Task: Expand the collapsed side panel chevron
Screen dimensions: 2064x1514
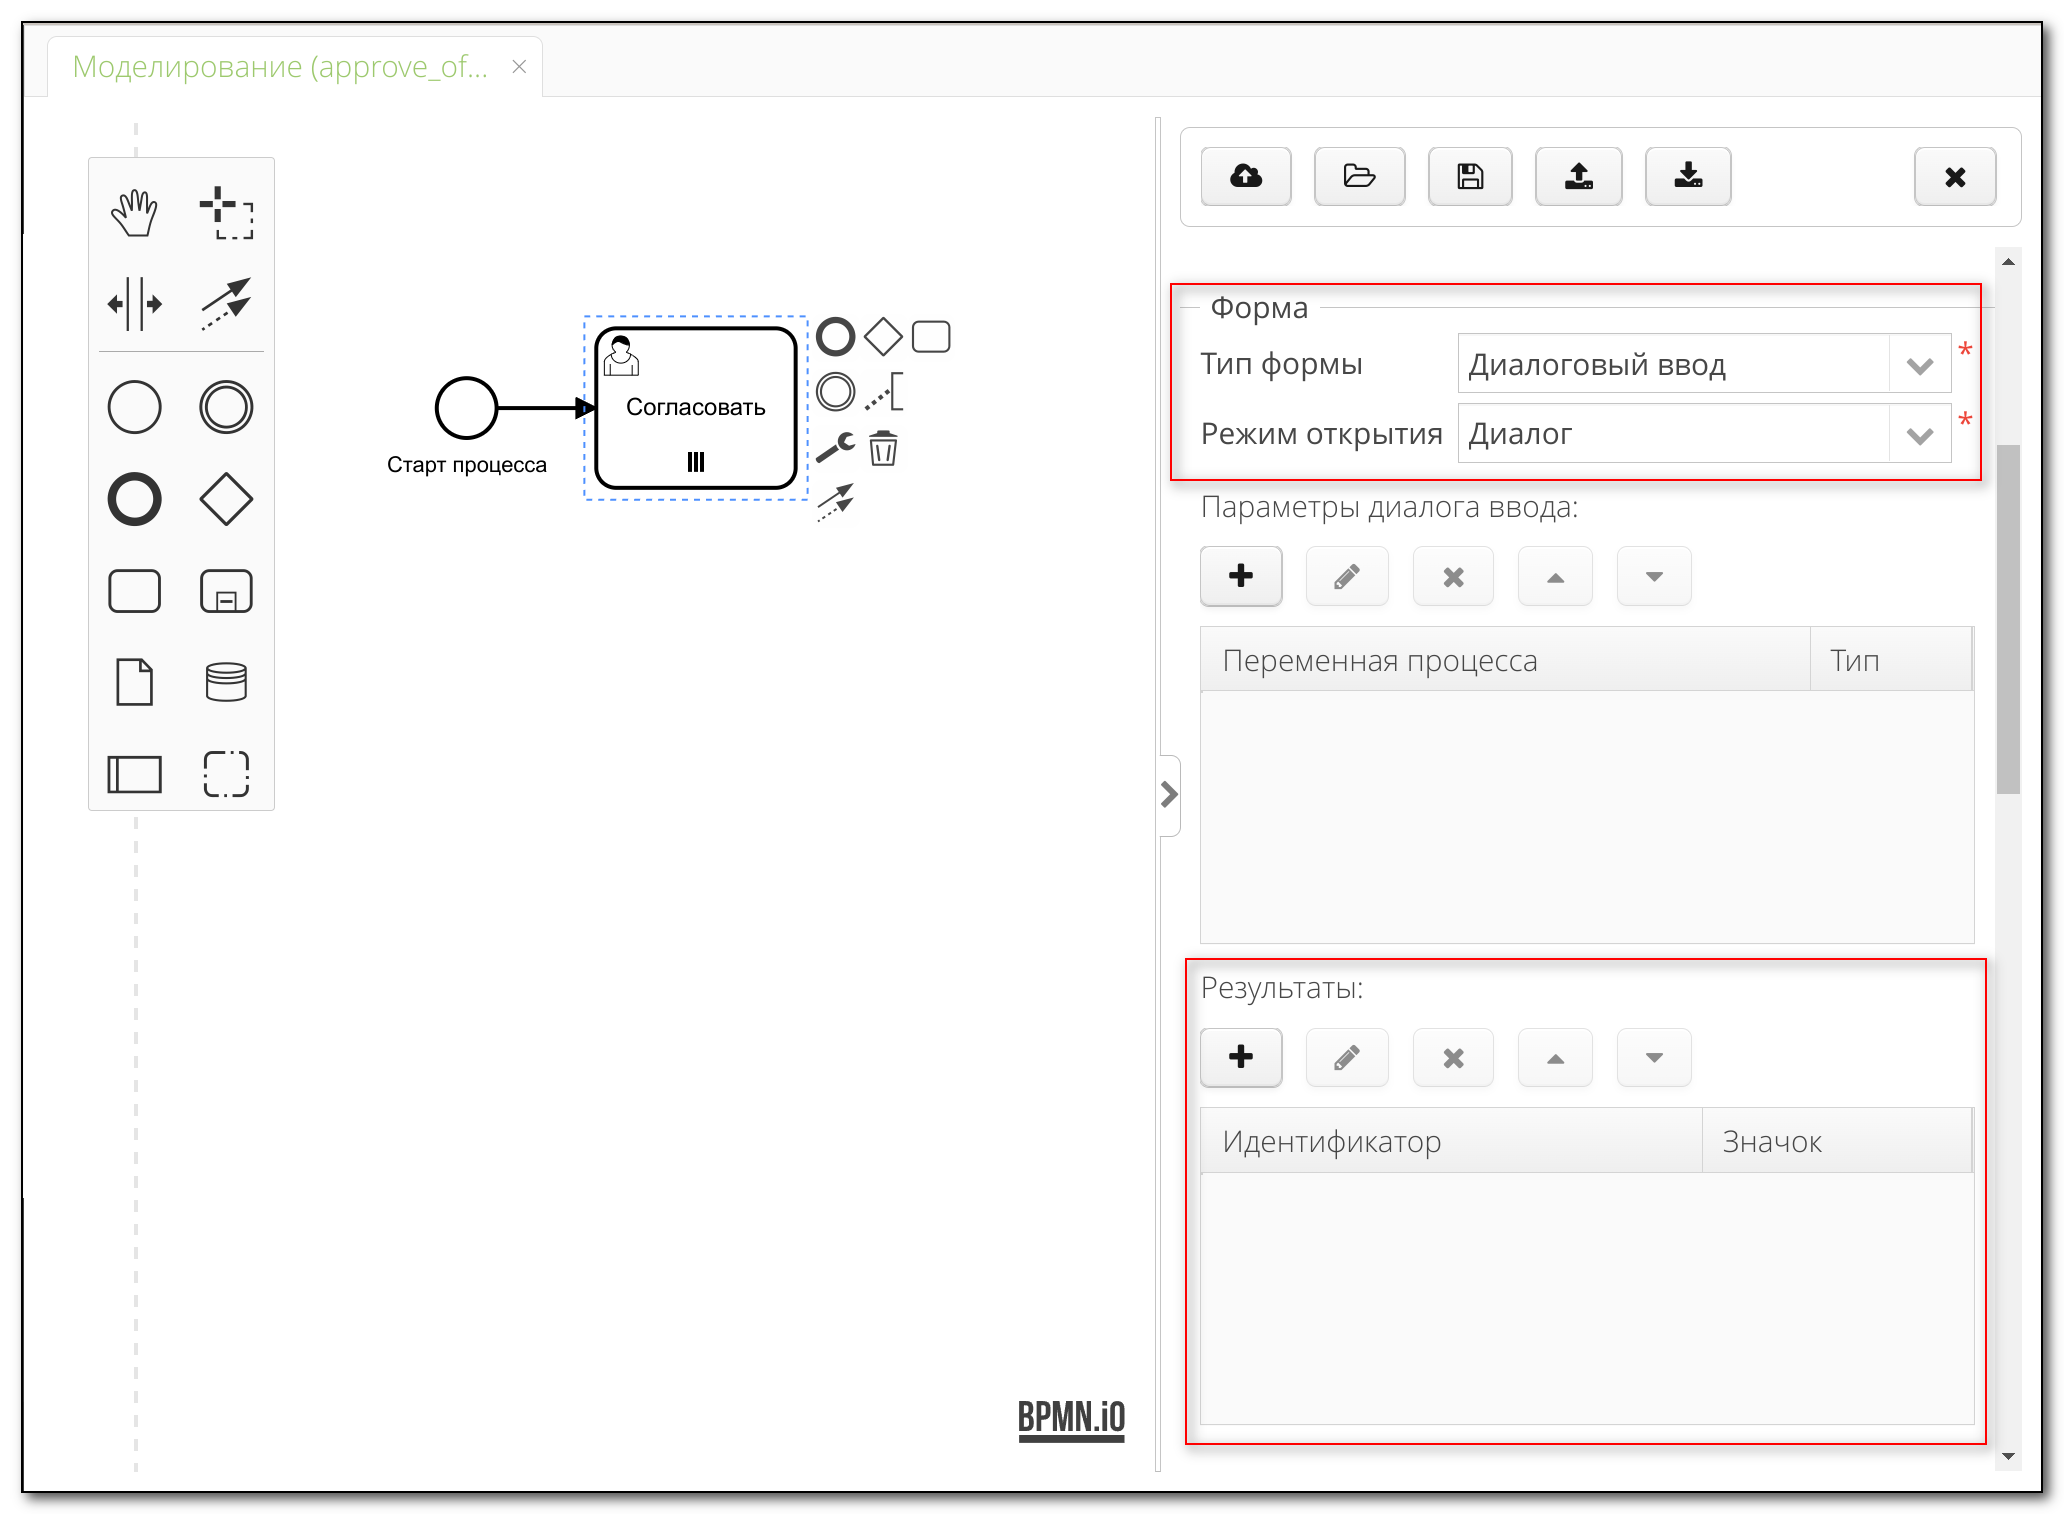Action: (x=1170, y=793)
